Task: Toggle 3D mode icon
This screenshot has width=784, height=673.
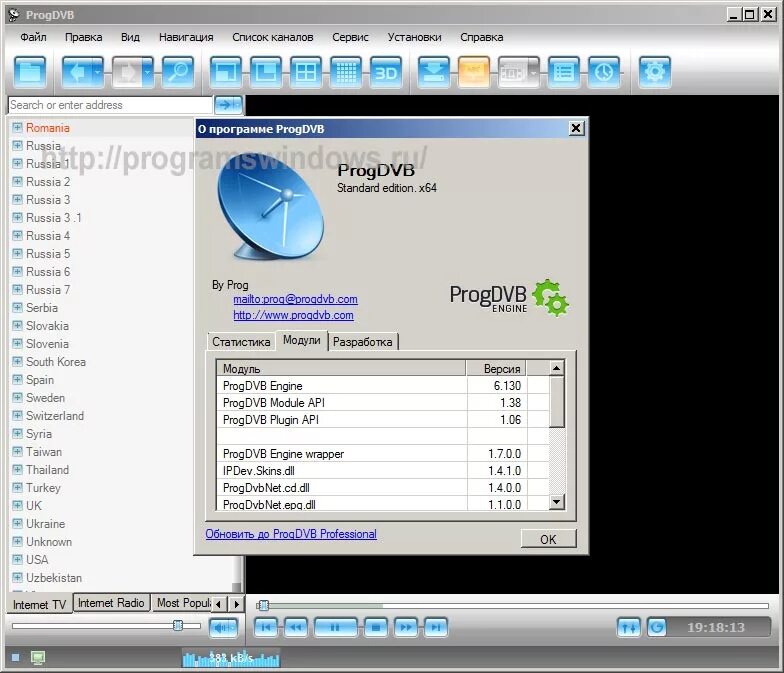Action: (386, 72)
